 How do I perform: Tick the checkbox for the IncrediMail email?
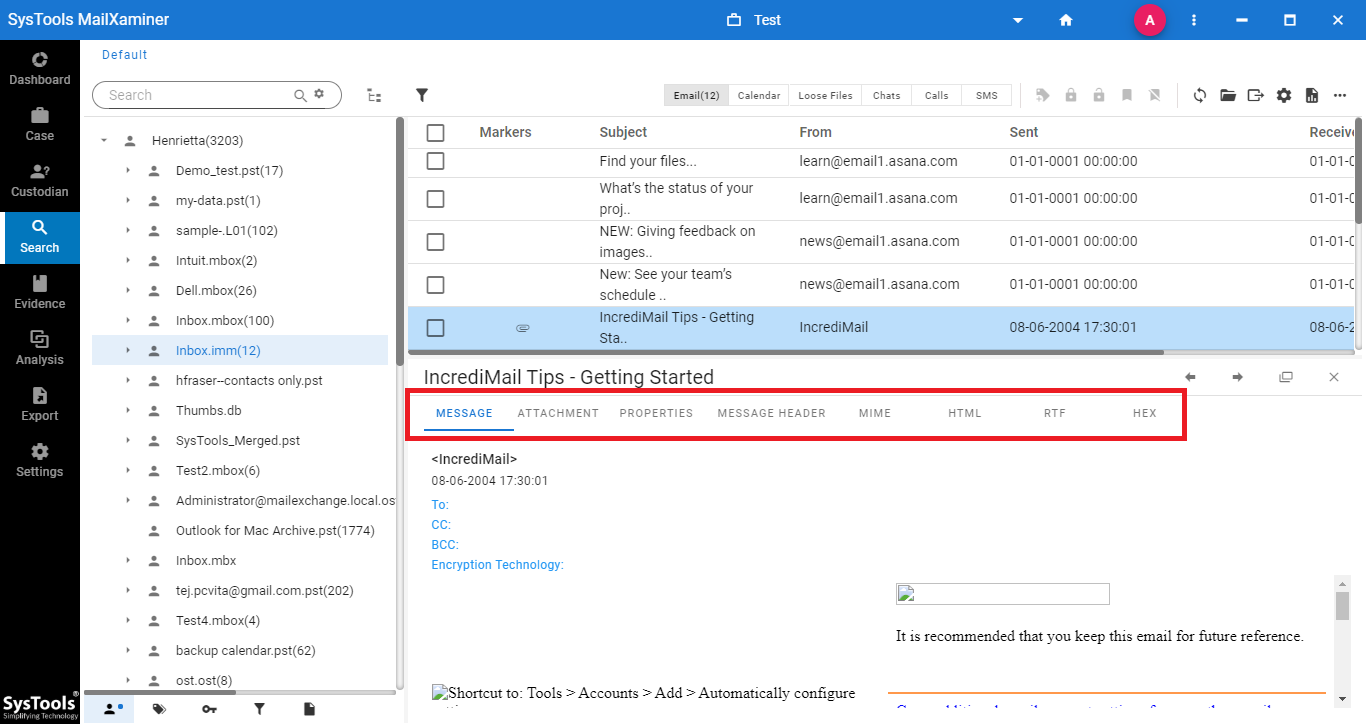(435, 328)
